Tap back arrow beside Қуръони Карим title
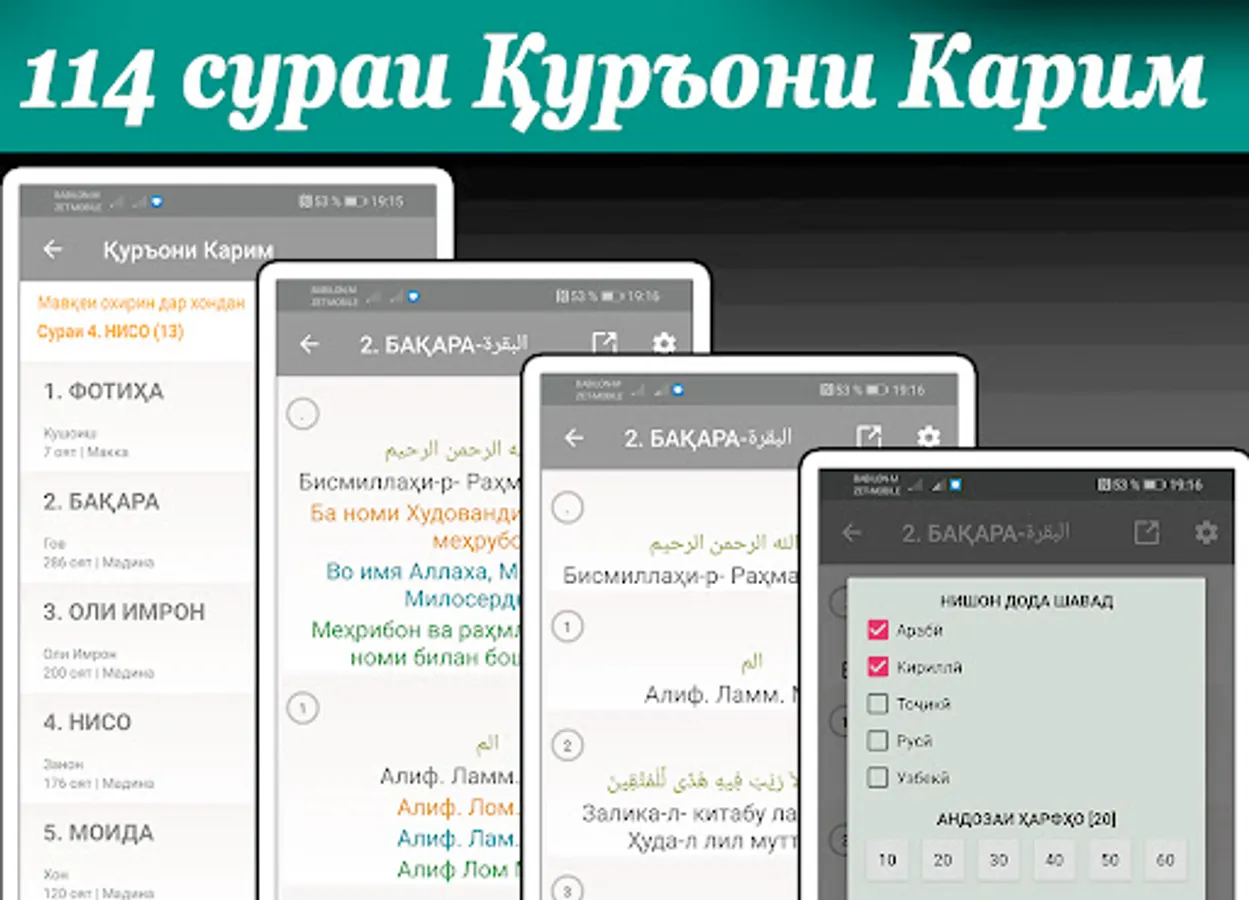The width and height of the screenshot is (1249, 900). [53, 249]
